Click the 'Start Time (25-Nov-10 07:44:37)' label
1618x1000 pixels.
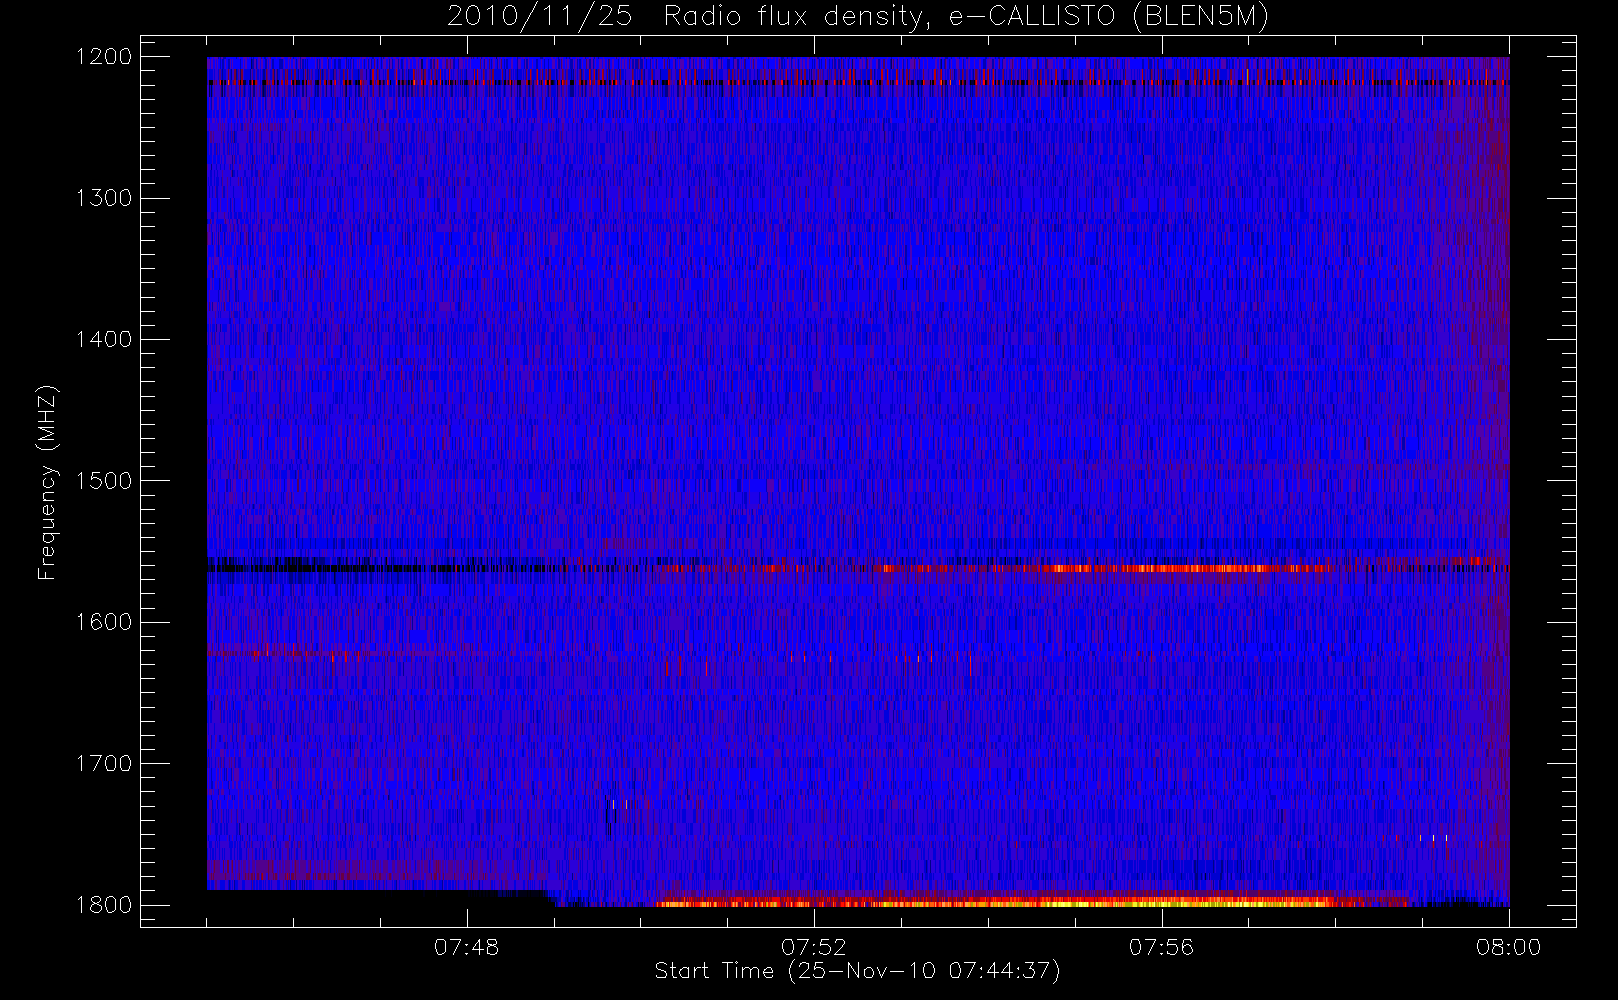pyautogui.click(x=857, y=971)
